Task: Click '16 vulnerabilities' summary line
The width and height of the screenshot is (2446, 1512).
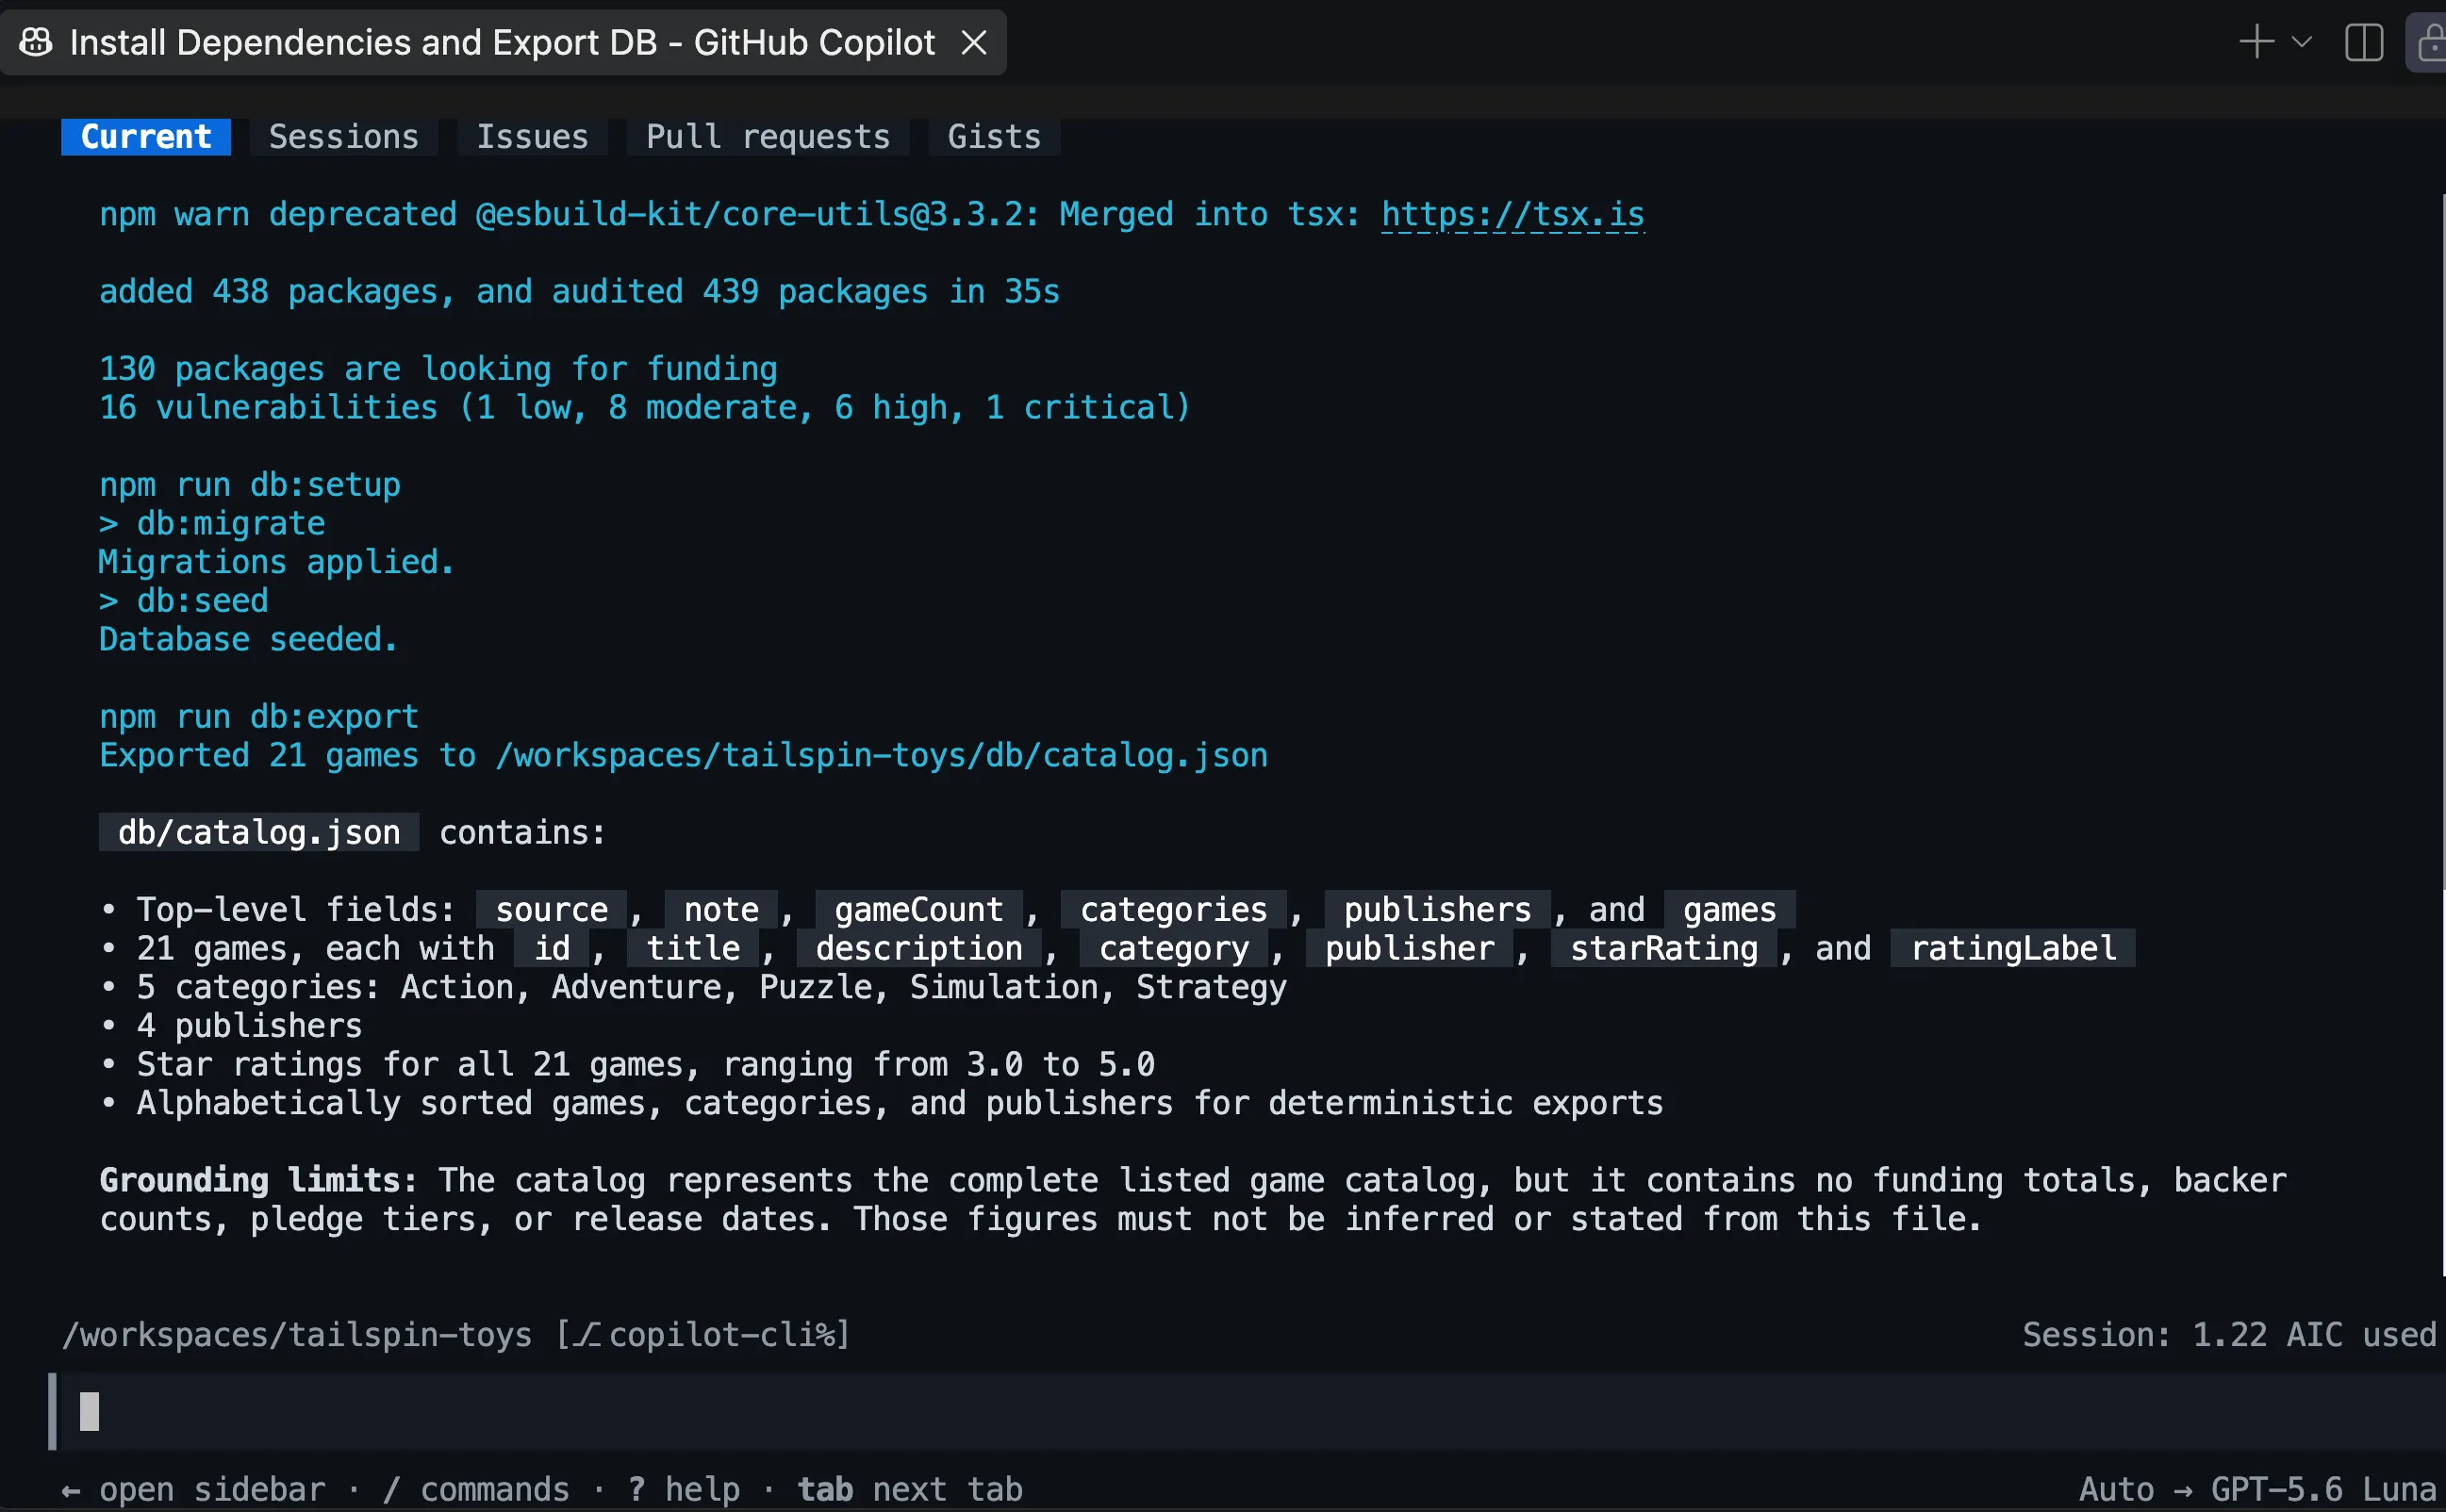Action: [x=645, y=407]
